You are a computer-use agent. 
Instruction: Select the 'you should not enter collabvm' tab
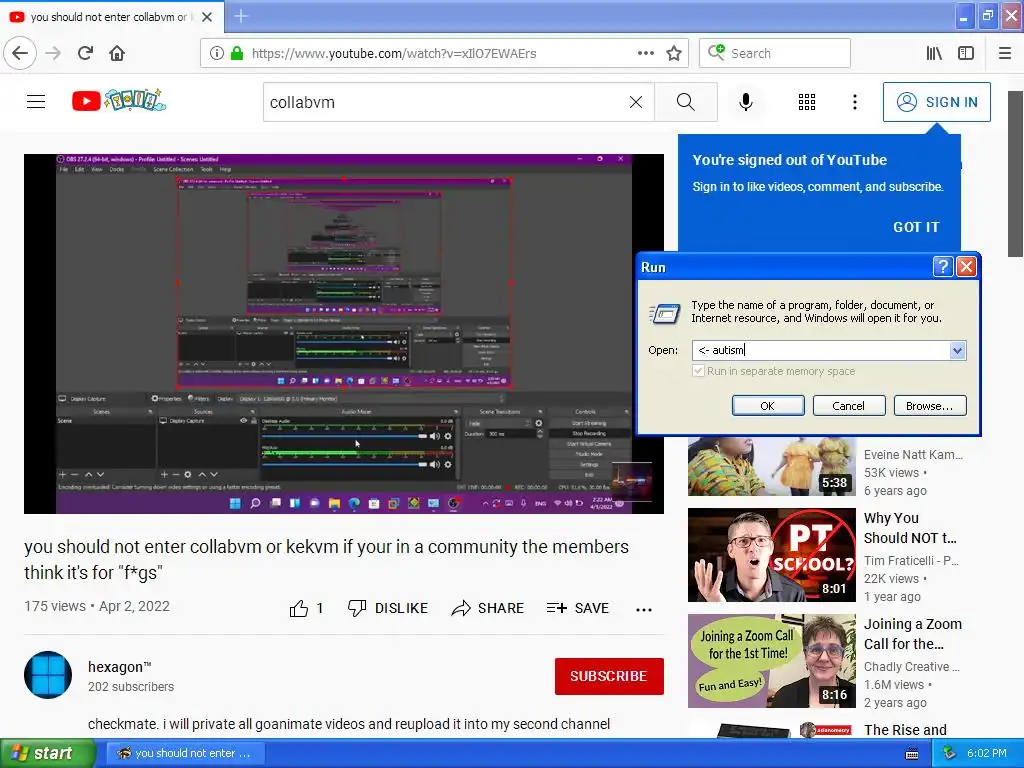109,17
